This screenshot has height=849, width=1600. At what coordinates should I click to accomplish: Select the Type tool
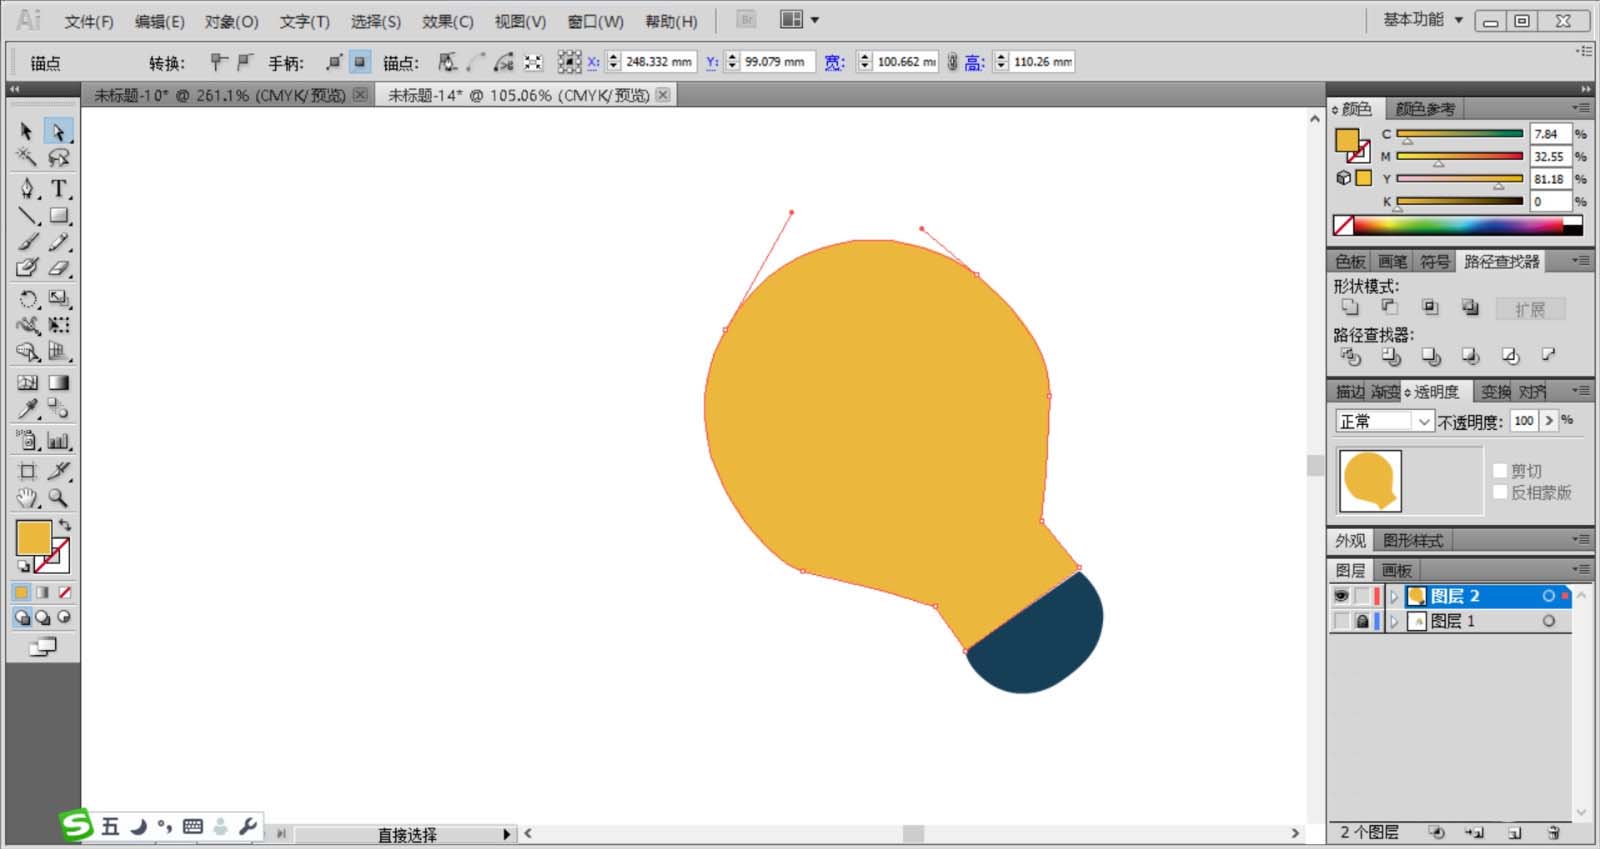click(x=59, y=188)
